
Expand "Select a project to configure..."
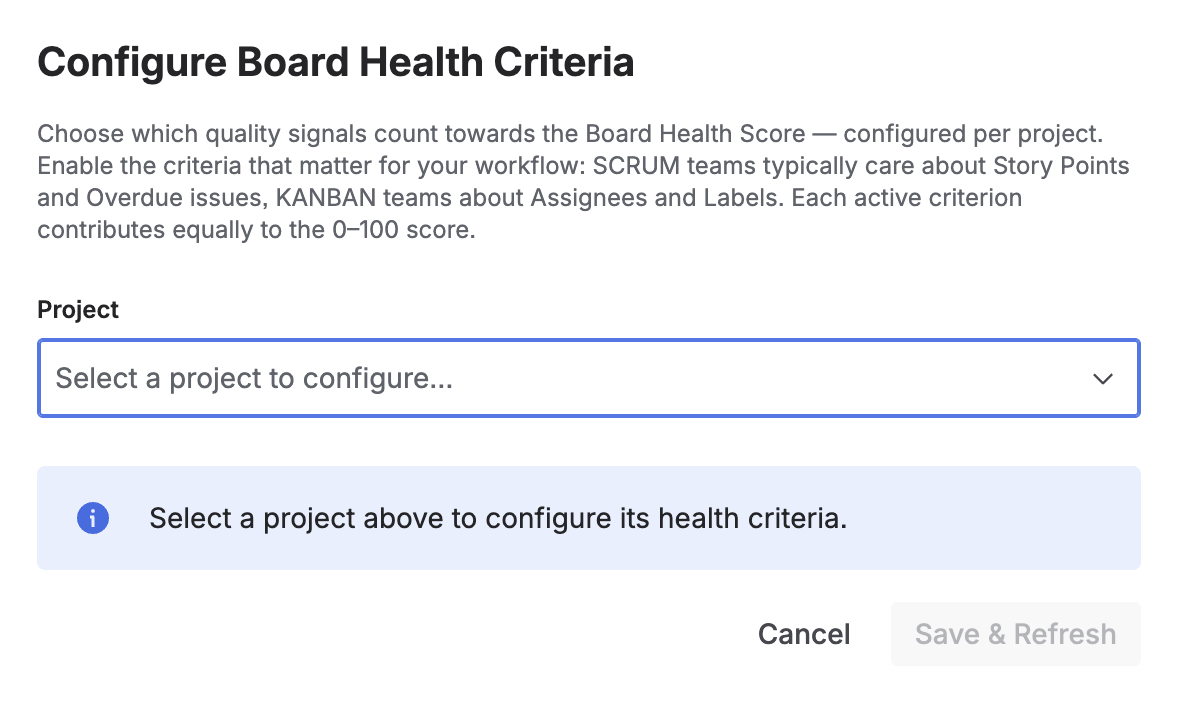588,378
